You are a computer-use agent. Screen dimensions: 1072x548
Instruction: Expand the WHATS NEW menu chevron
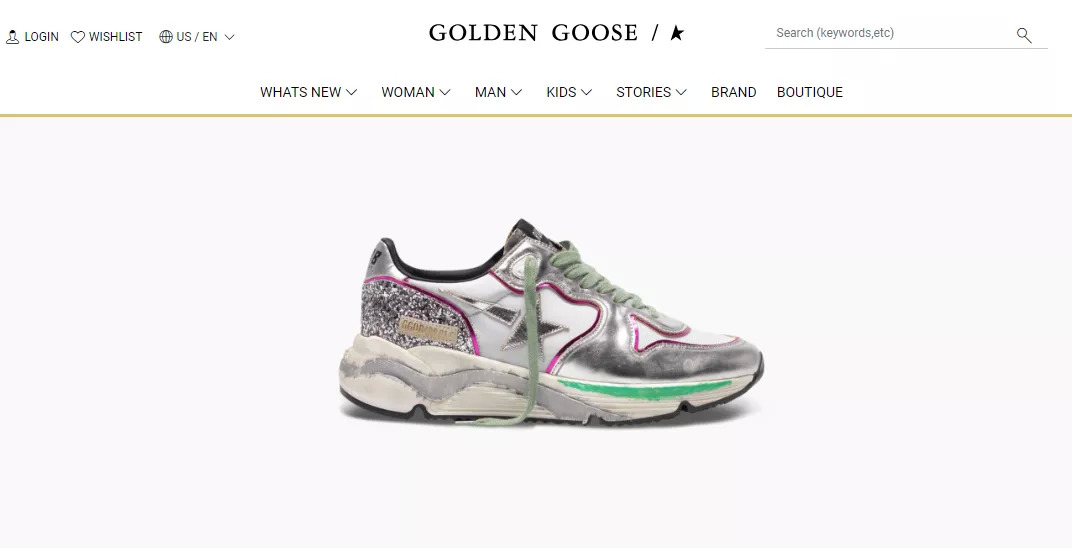pyautogui.click(x=351, y=92)
